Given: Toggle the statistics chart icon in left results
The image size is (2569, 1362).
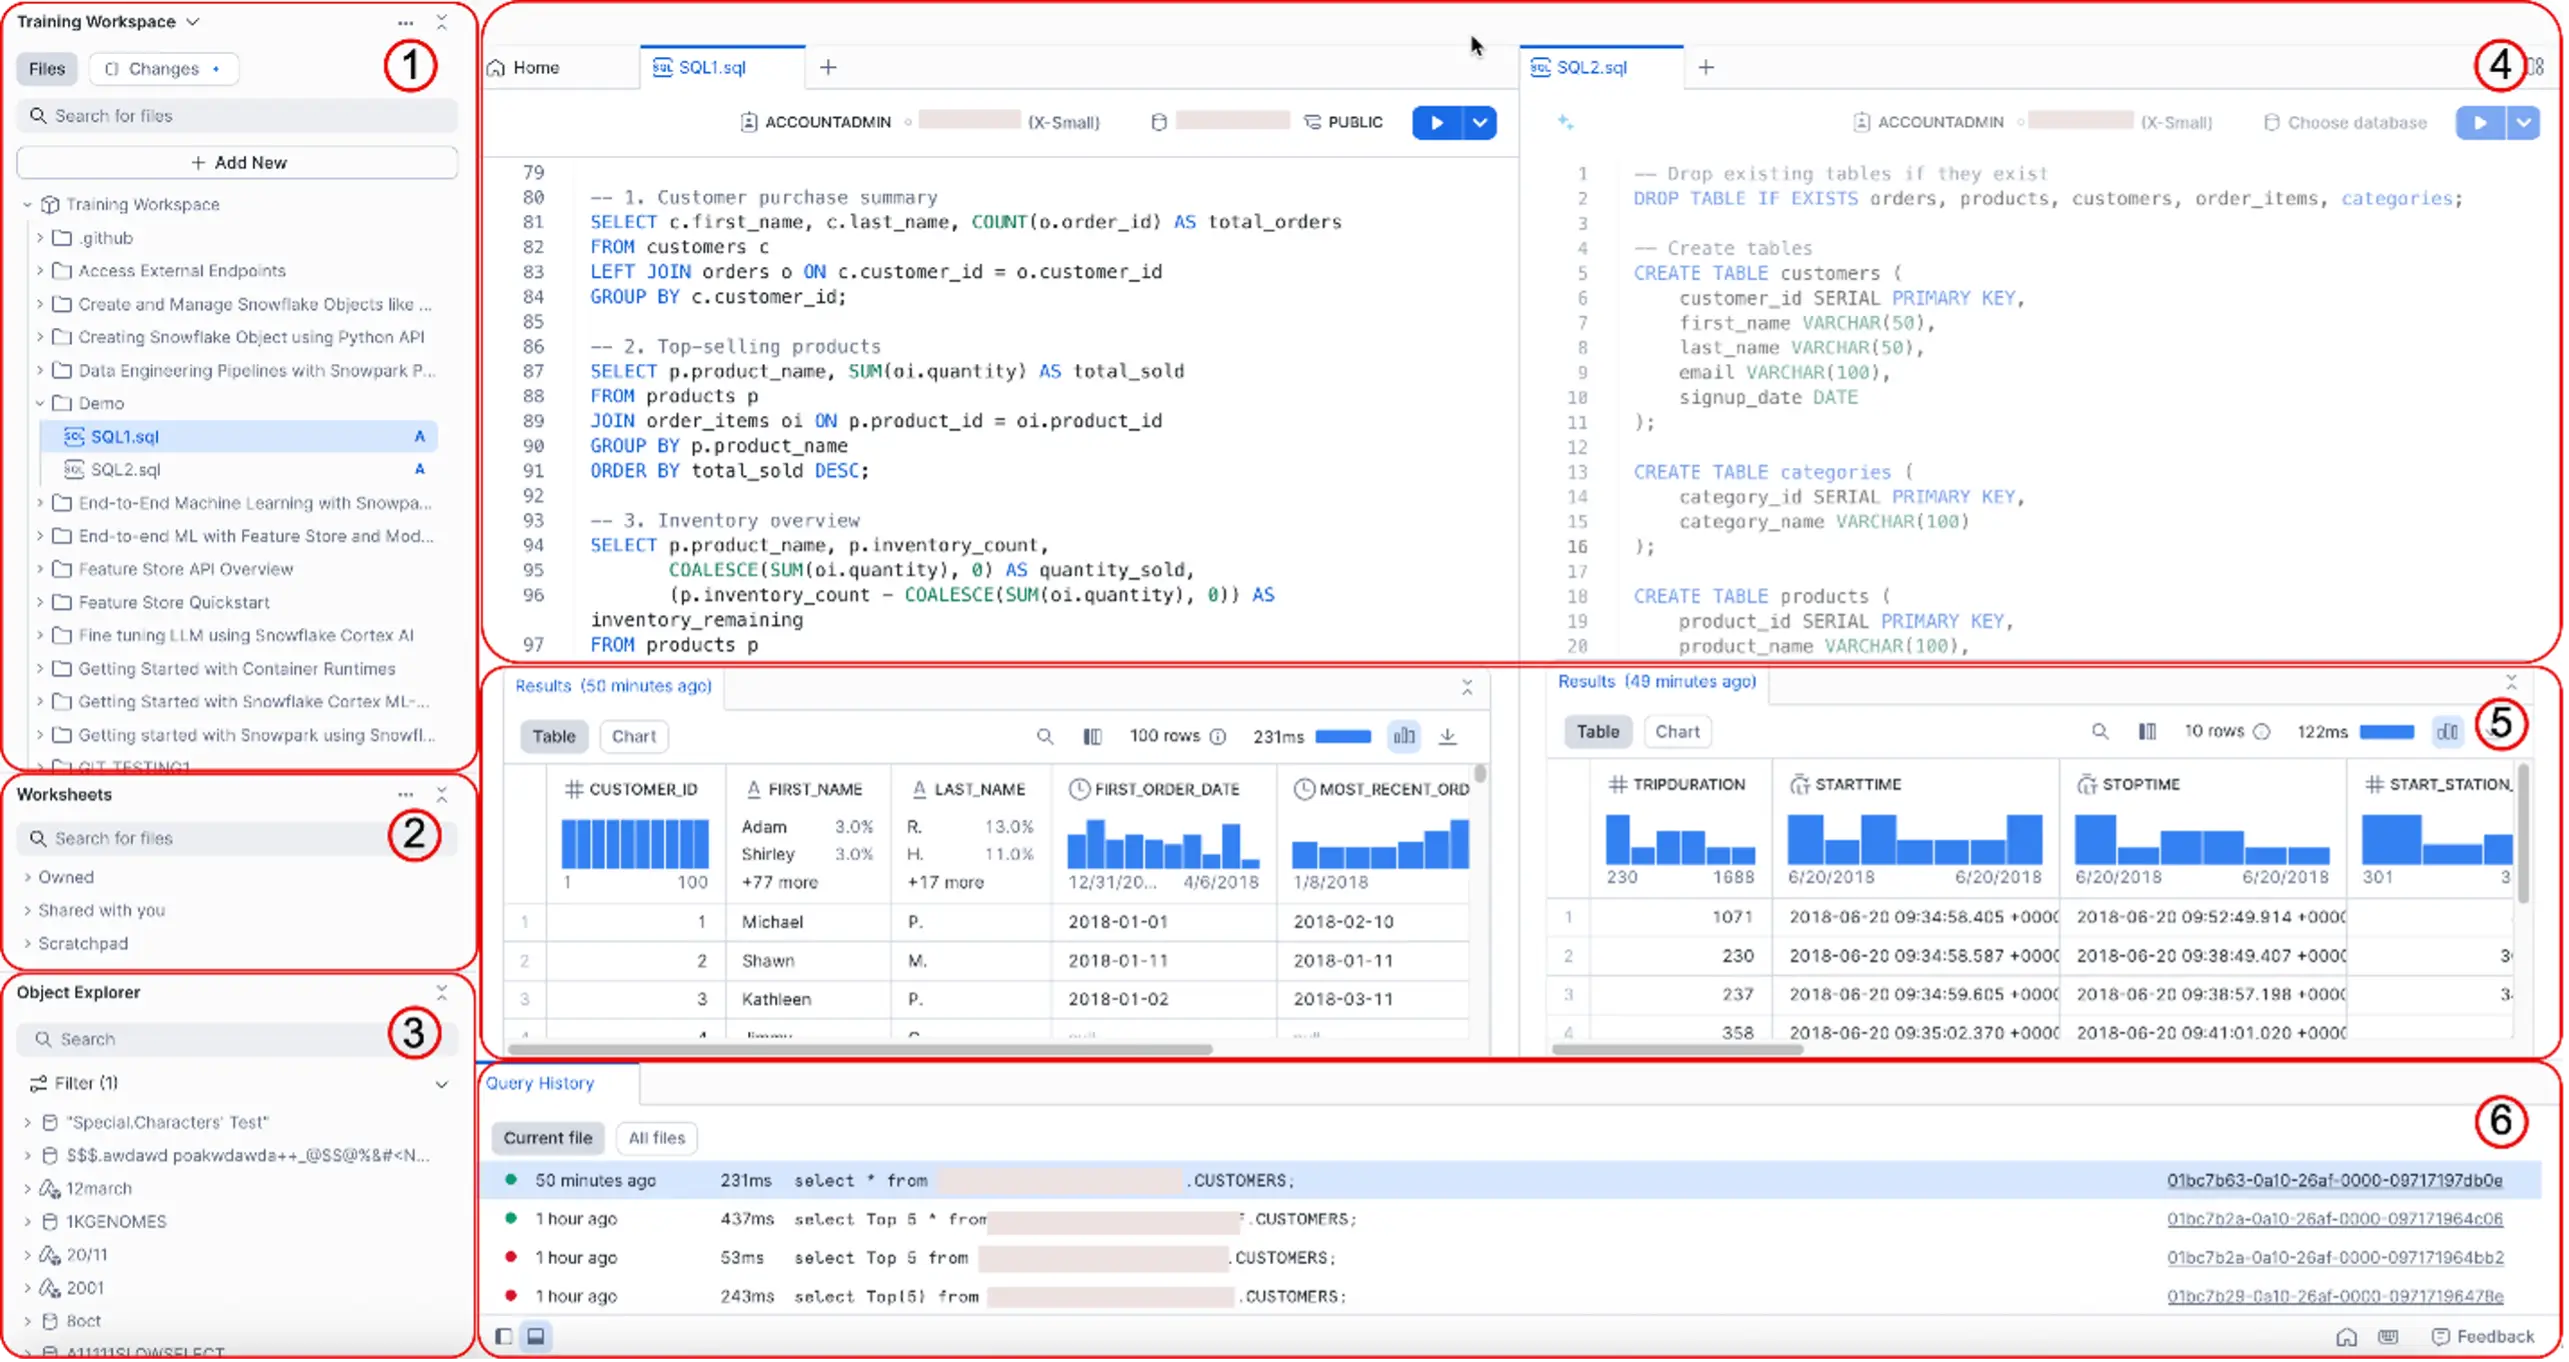Looking at the screenshot, I should click(x=1404, y=737).
